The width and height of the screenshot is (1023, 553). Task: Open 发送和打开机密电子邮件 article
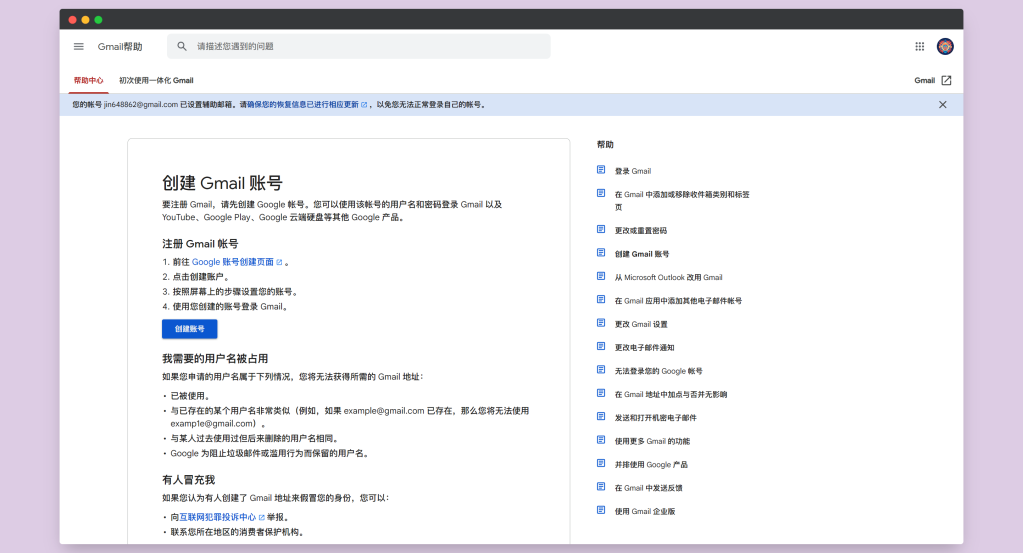tap(656, 417)
